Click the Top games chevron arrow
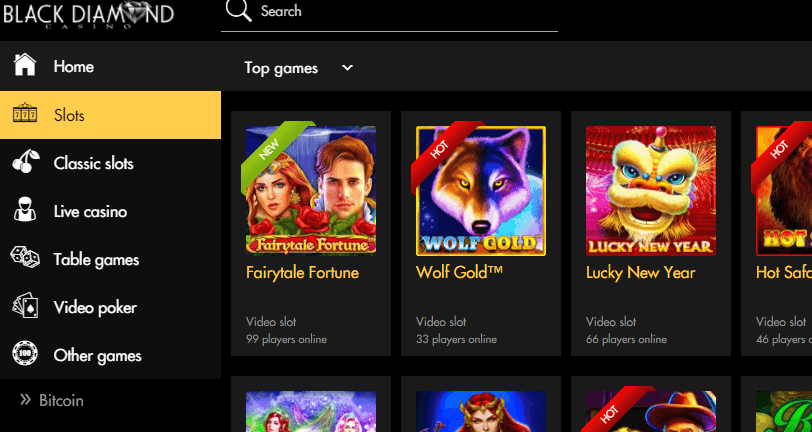The width and height of the screenshot is (812, 432). click(x=347, y=67)
